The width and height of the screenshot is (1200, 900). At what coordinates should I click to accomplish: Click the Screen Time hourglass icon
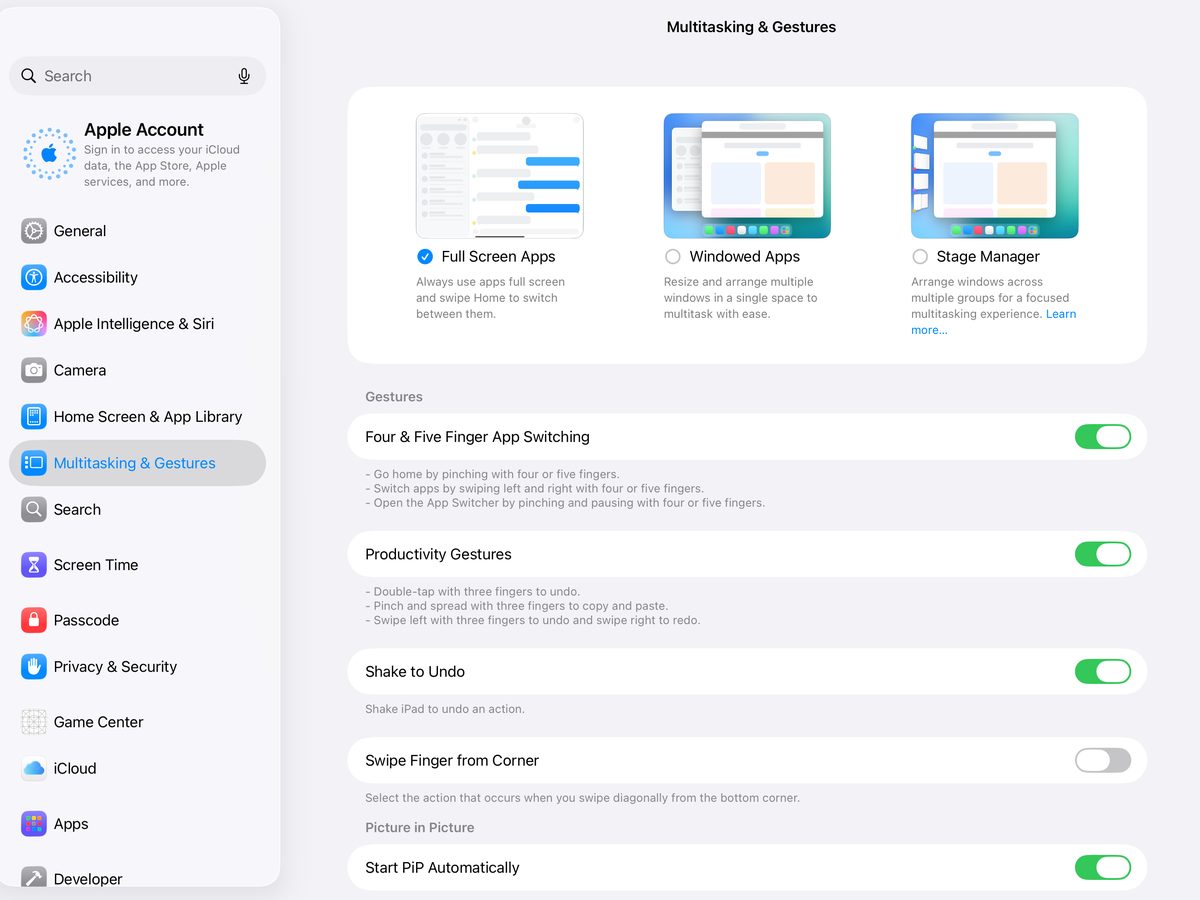pos(34,565)
